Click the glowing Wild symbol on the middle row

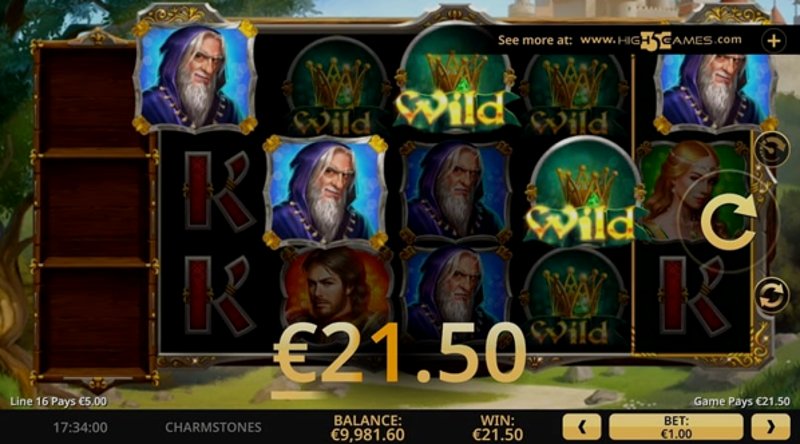tap(582, 194)
